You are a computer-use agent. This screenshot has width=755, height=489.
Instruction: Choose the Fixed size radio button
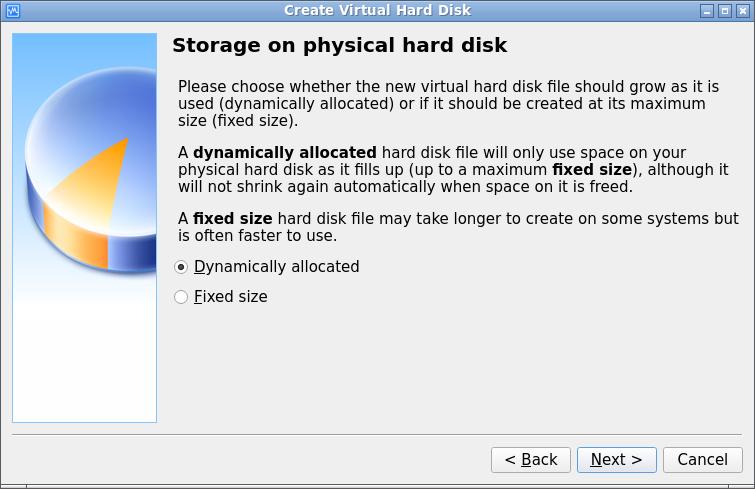click(181, 297)
